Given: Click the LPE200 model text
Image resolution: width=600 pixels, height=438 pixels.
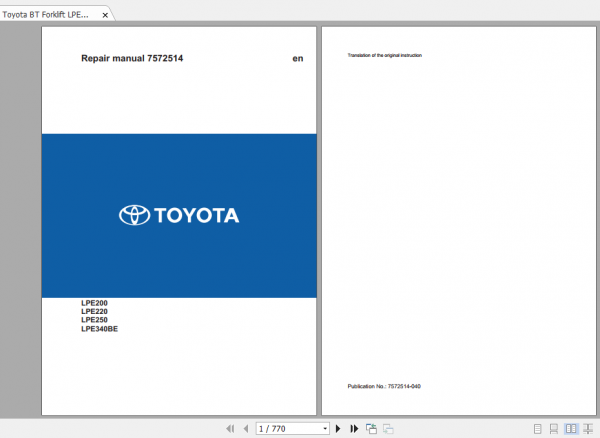Looking at the screenshot, I should click(x=94, y=303).
